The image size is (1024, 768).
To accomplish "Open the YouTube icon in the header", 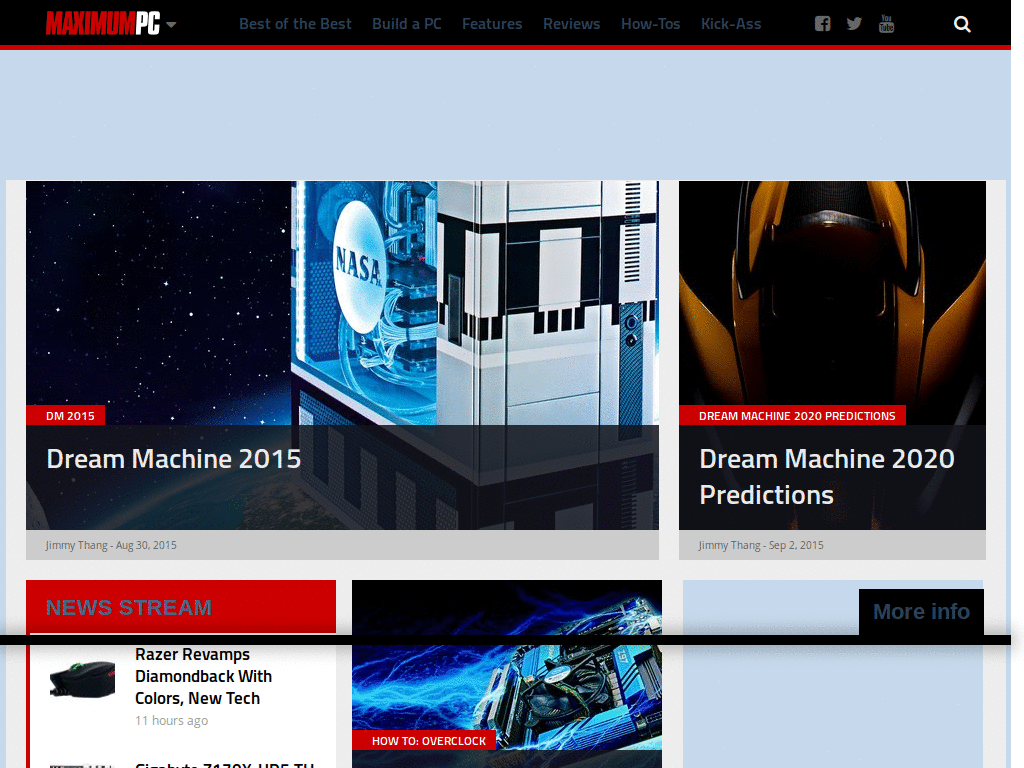I will click(886, 23).
